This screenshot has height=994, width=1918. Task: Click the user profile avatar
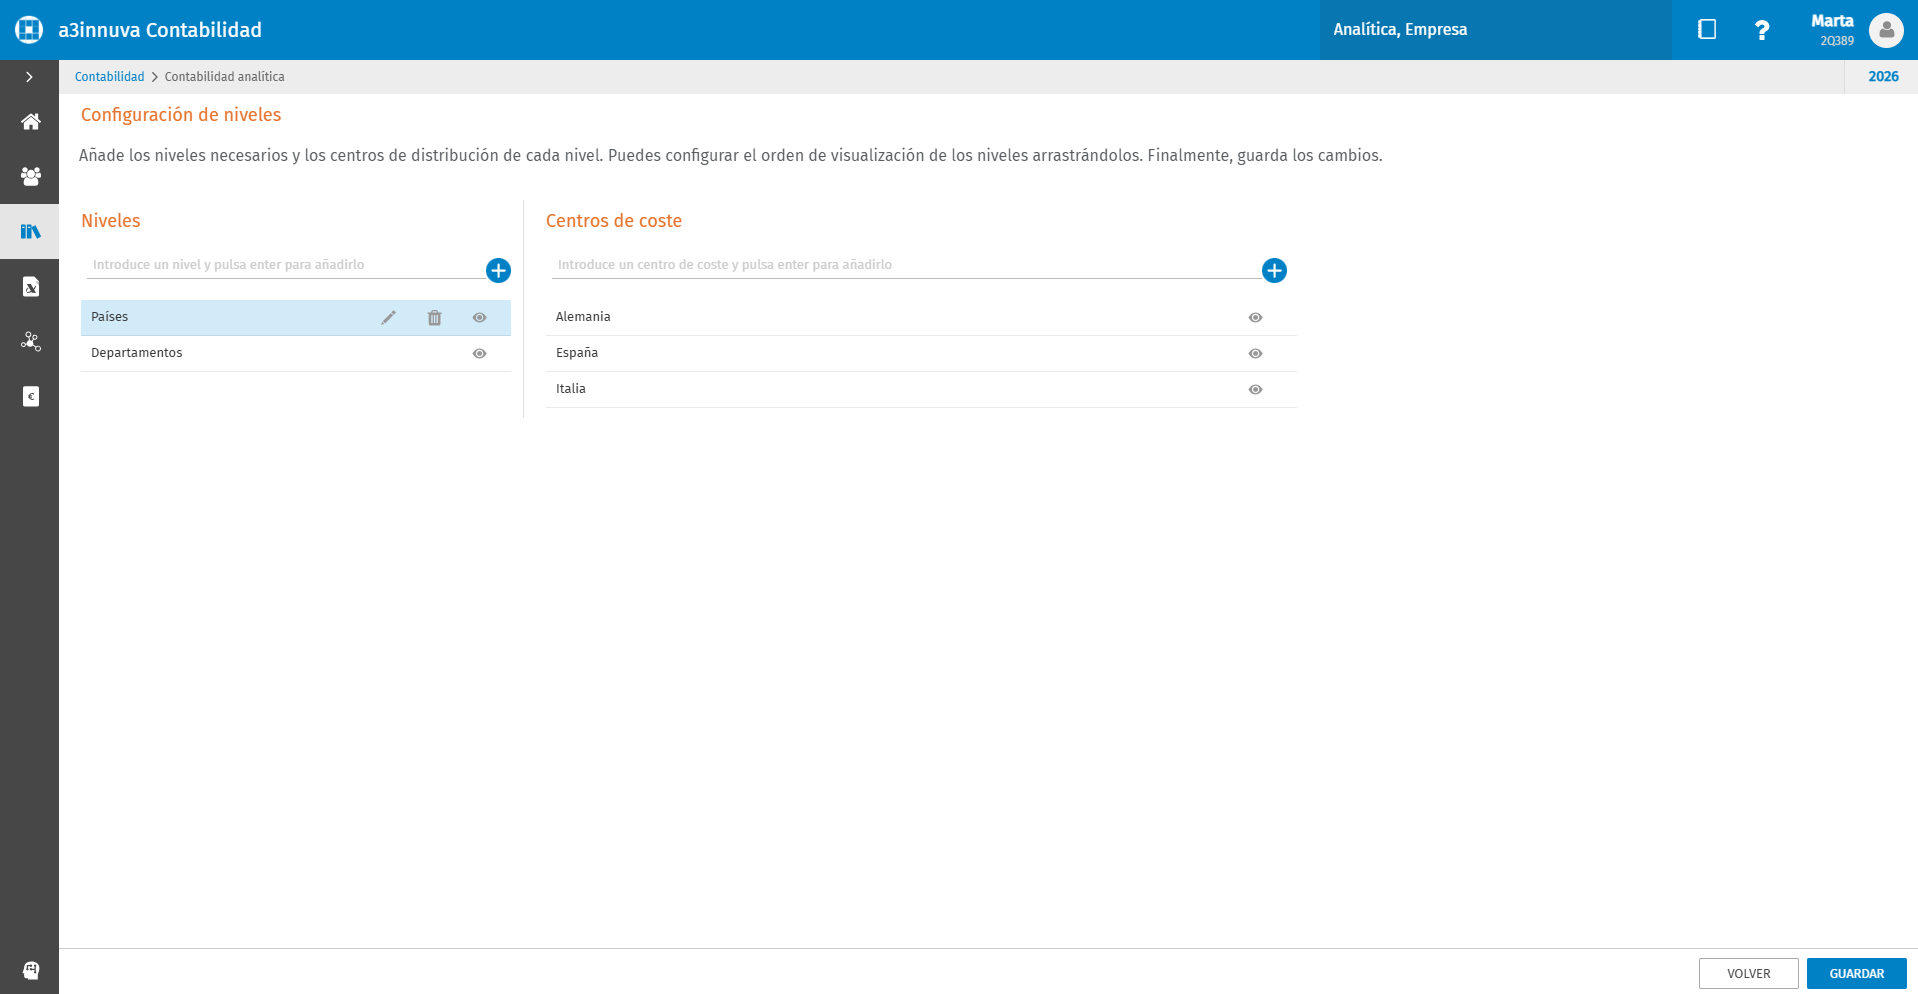tap(1886, 30)
